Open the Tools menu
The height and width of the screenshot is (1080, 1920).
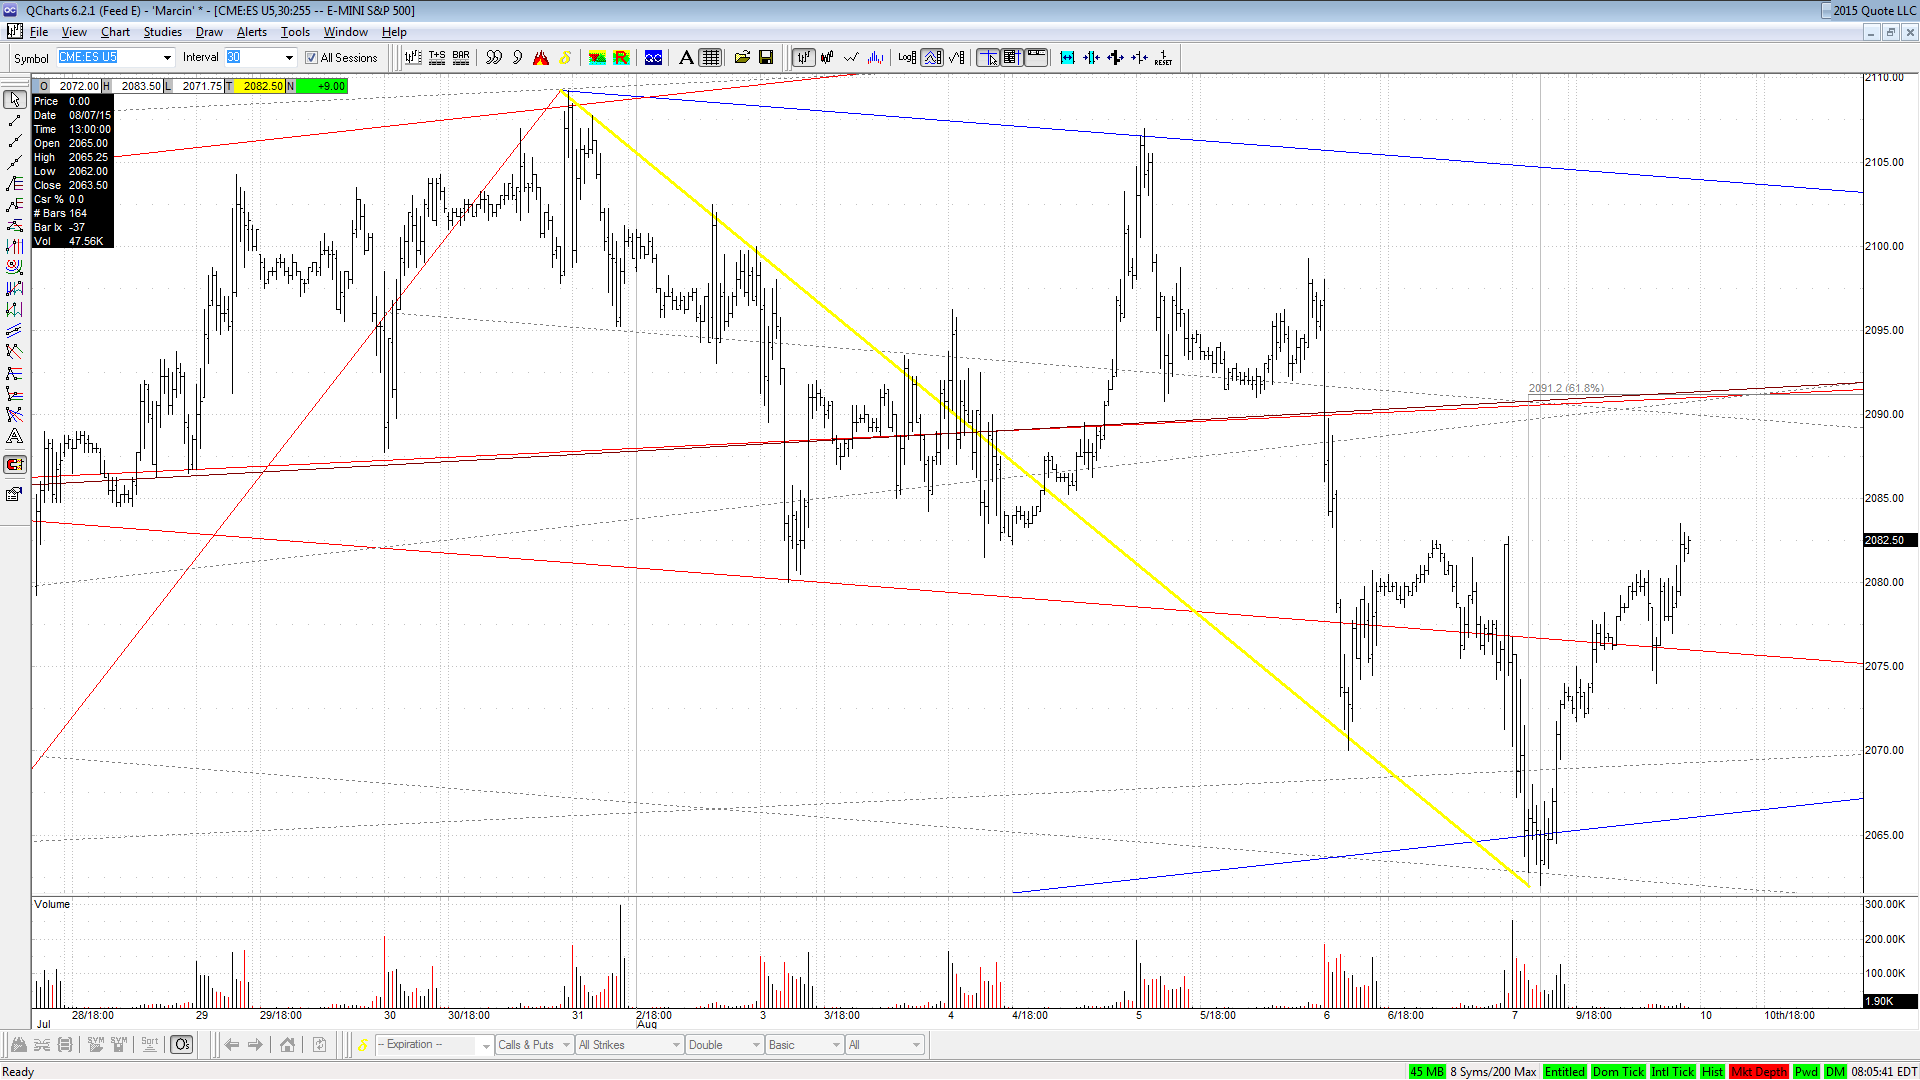tap(295, 32)
